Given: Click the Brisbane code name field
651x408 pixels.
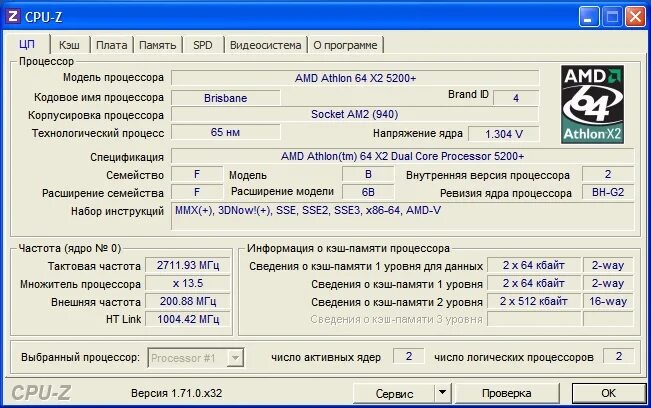Looking at the screenshot, I should pos(225,98).
